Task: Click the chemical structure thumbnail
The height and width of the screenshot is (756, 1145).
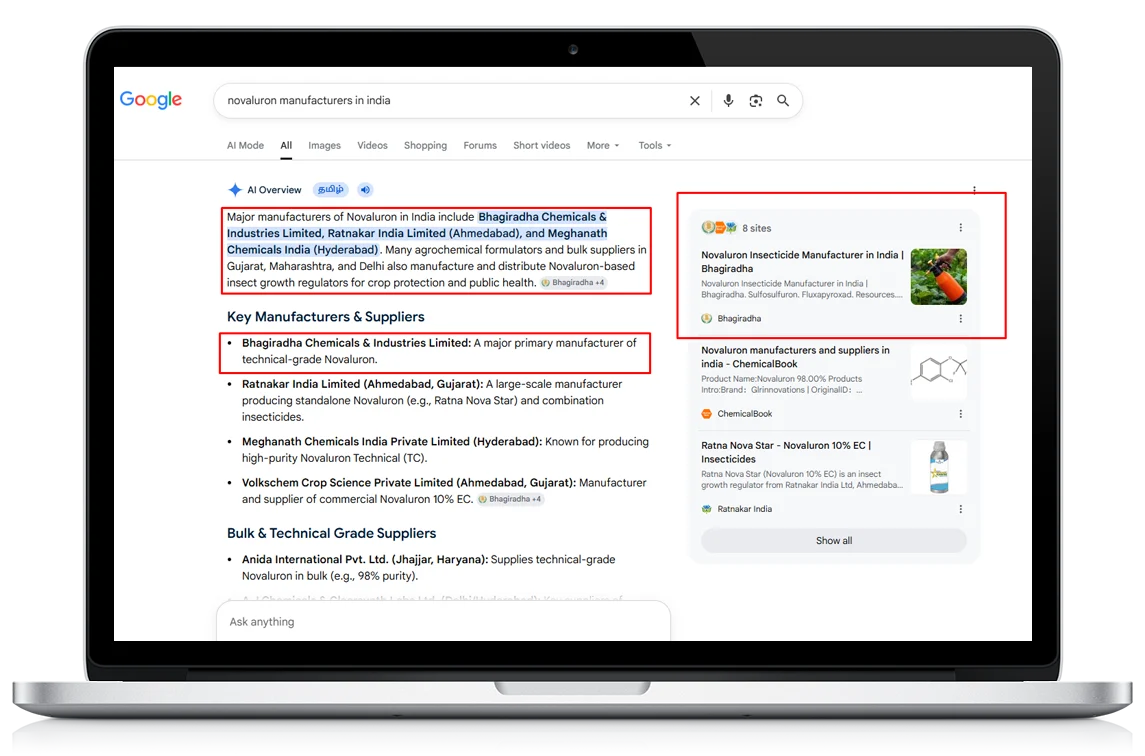Action: [938, 371]
